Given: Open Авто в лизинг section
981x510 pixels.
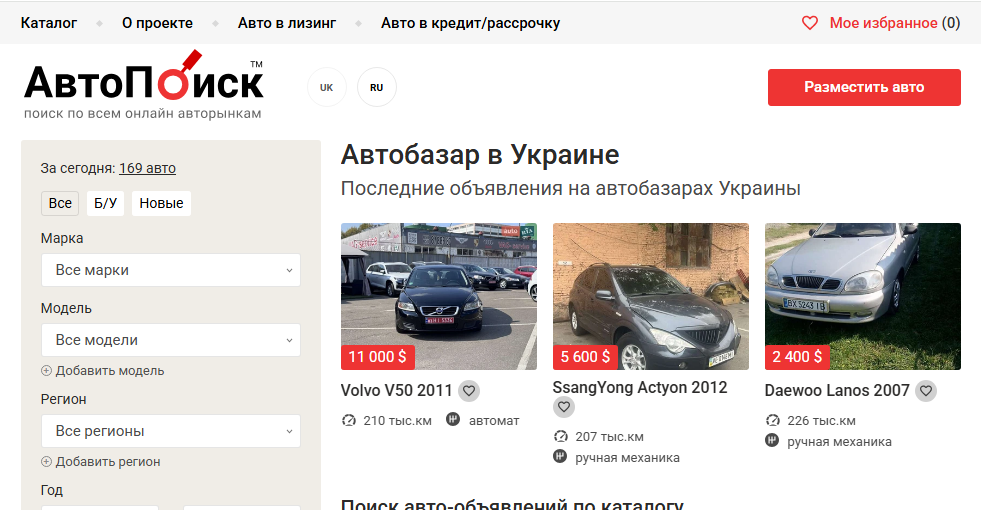Looking at the screenshot, I should click(287, 23).
